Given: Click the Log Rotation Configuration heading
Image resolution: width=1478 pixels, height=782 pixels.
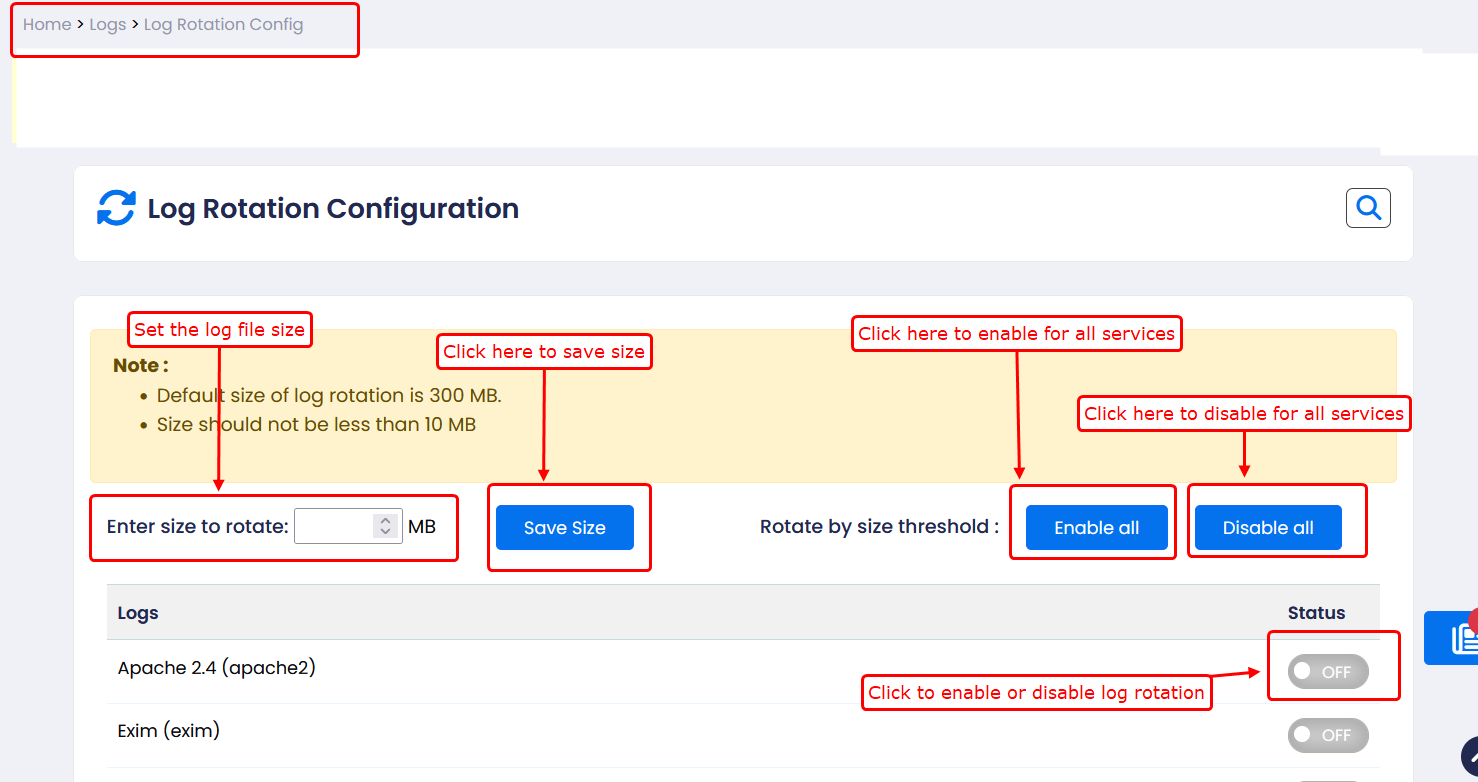Looking at the screenshot, I should click(x=333, y=208).
